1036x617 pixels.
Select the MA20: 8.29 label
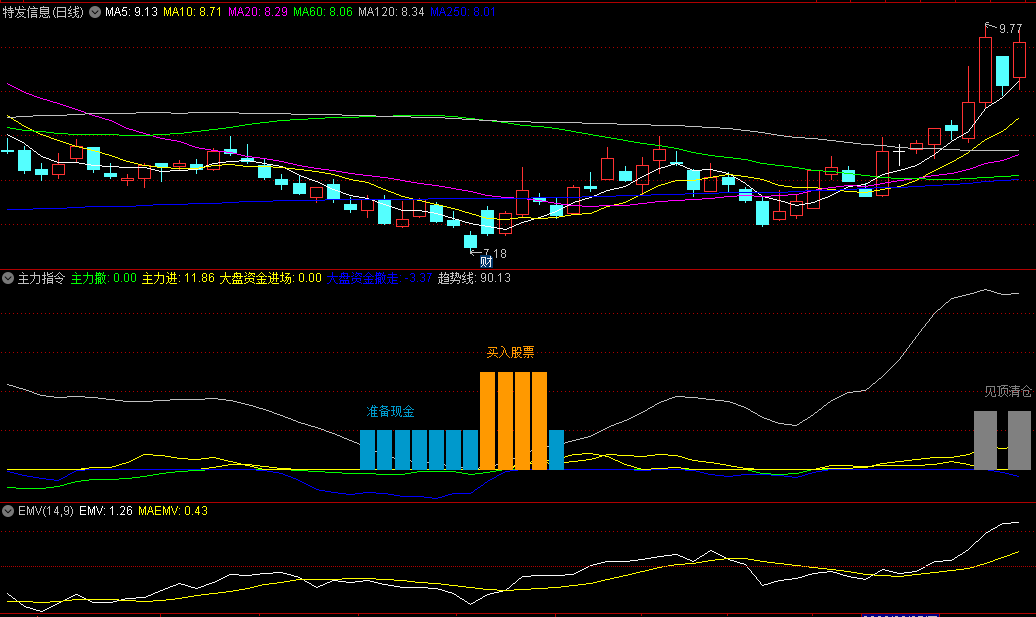[x=258, y=12]
